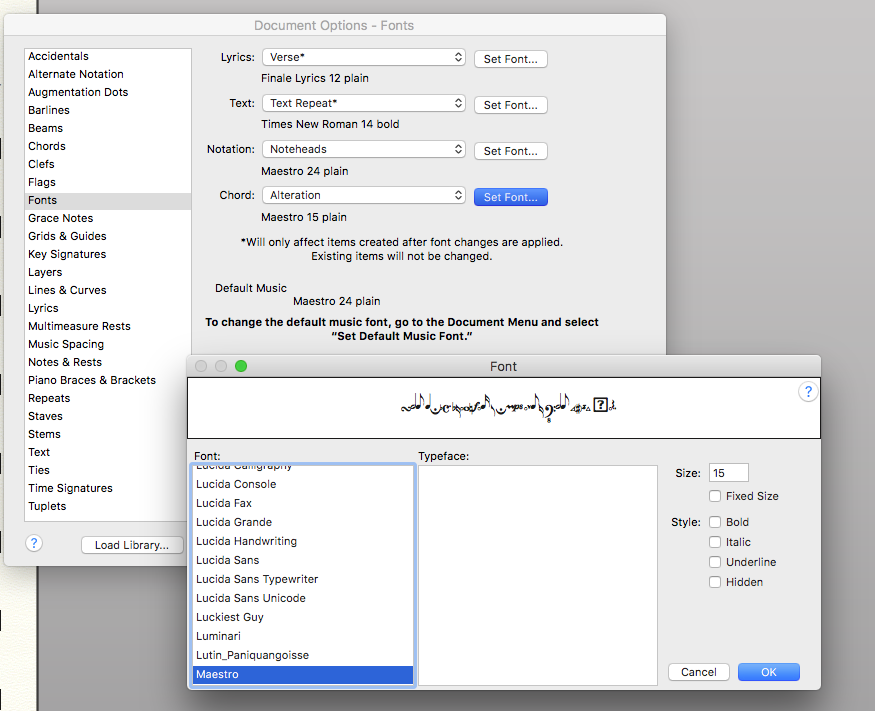The height and width of the screenshot is (711, 875).
Task: Open the Notation Noteheads dropdown
Action: point(364,150)
